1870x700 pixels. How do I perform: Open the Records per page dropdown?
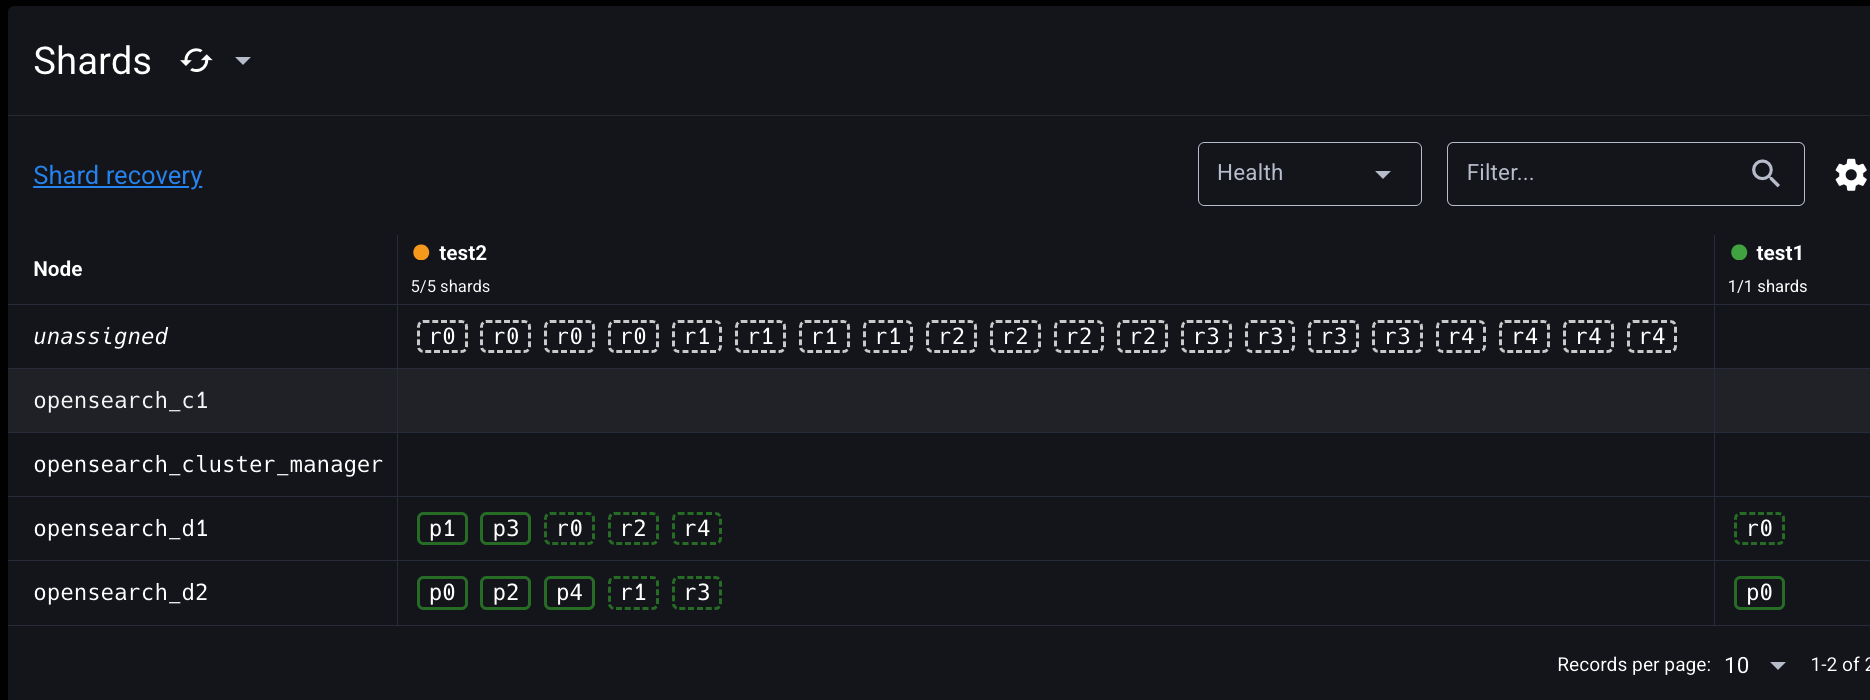click(1755, 665)
